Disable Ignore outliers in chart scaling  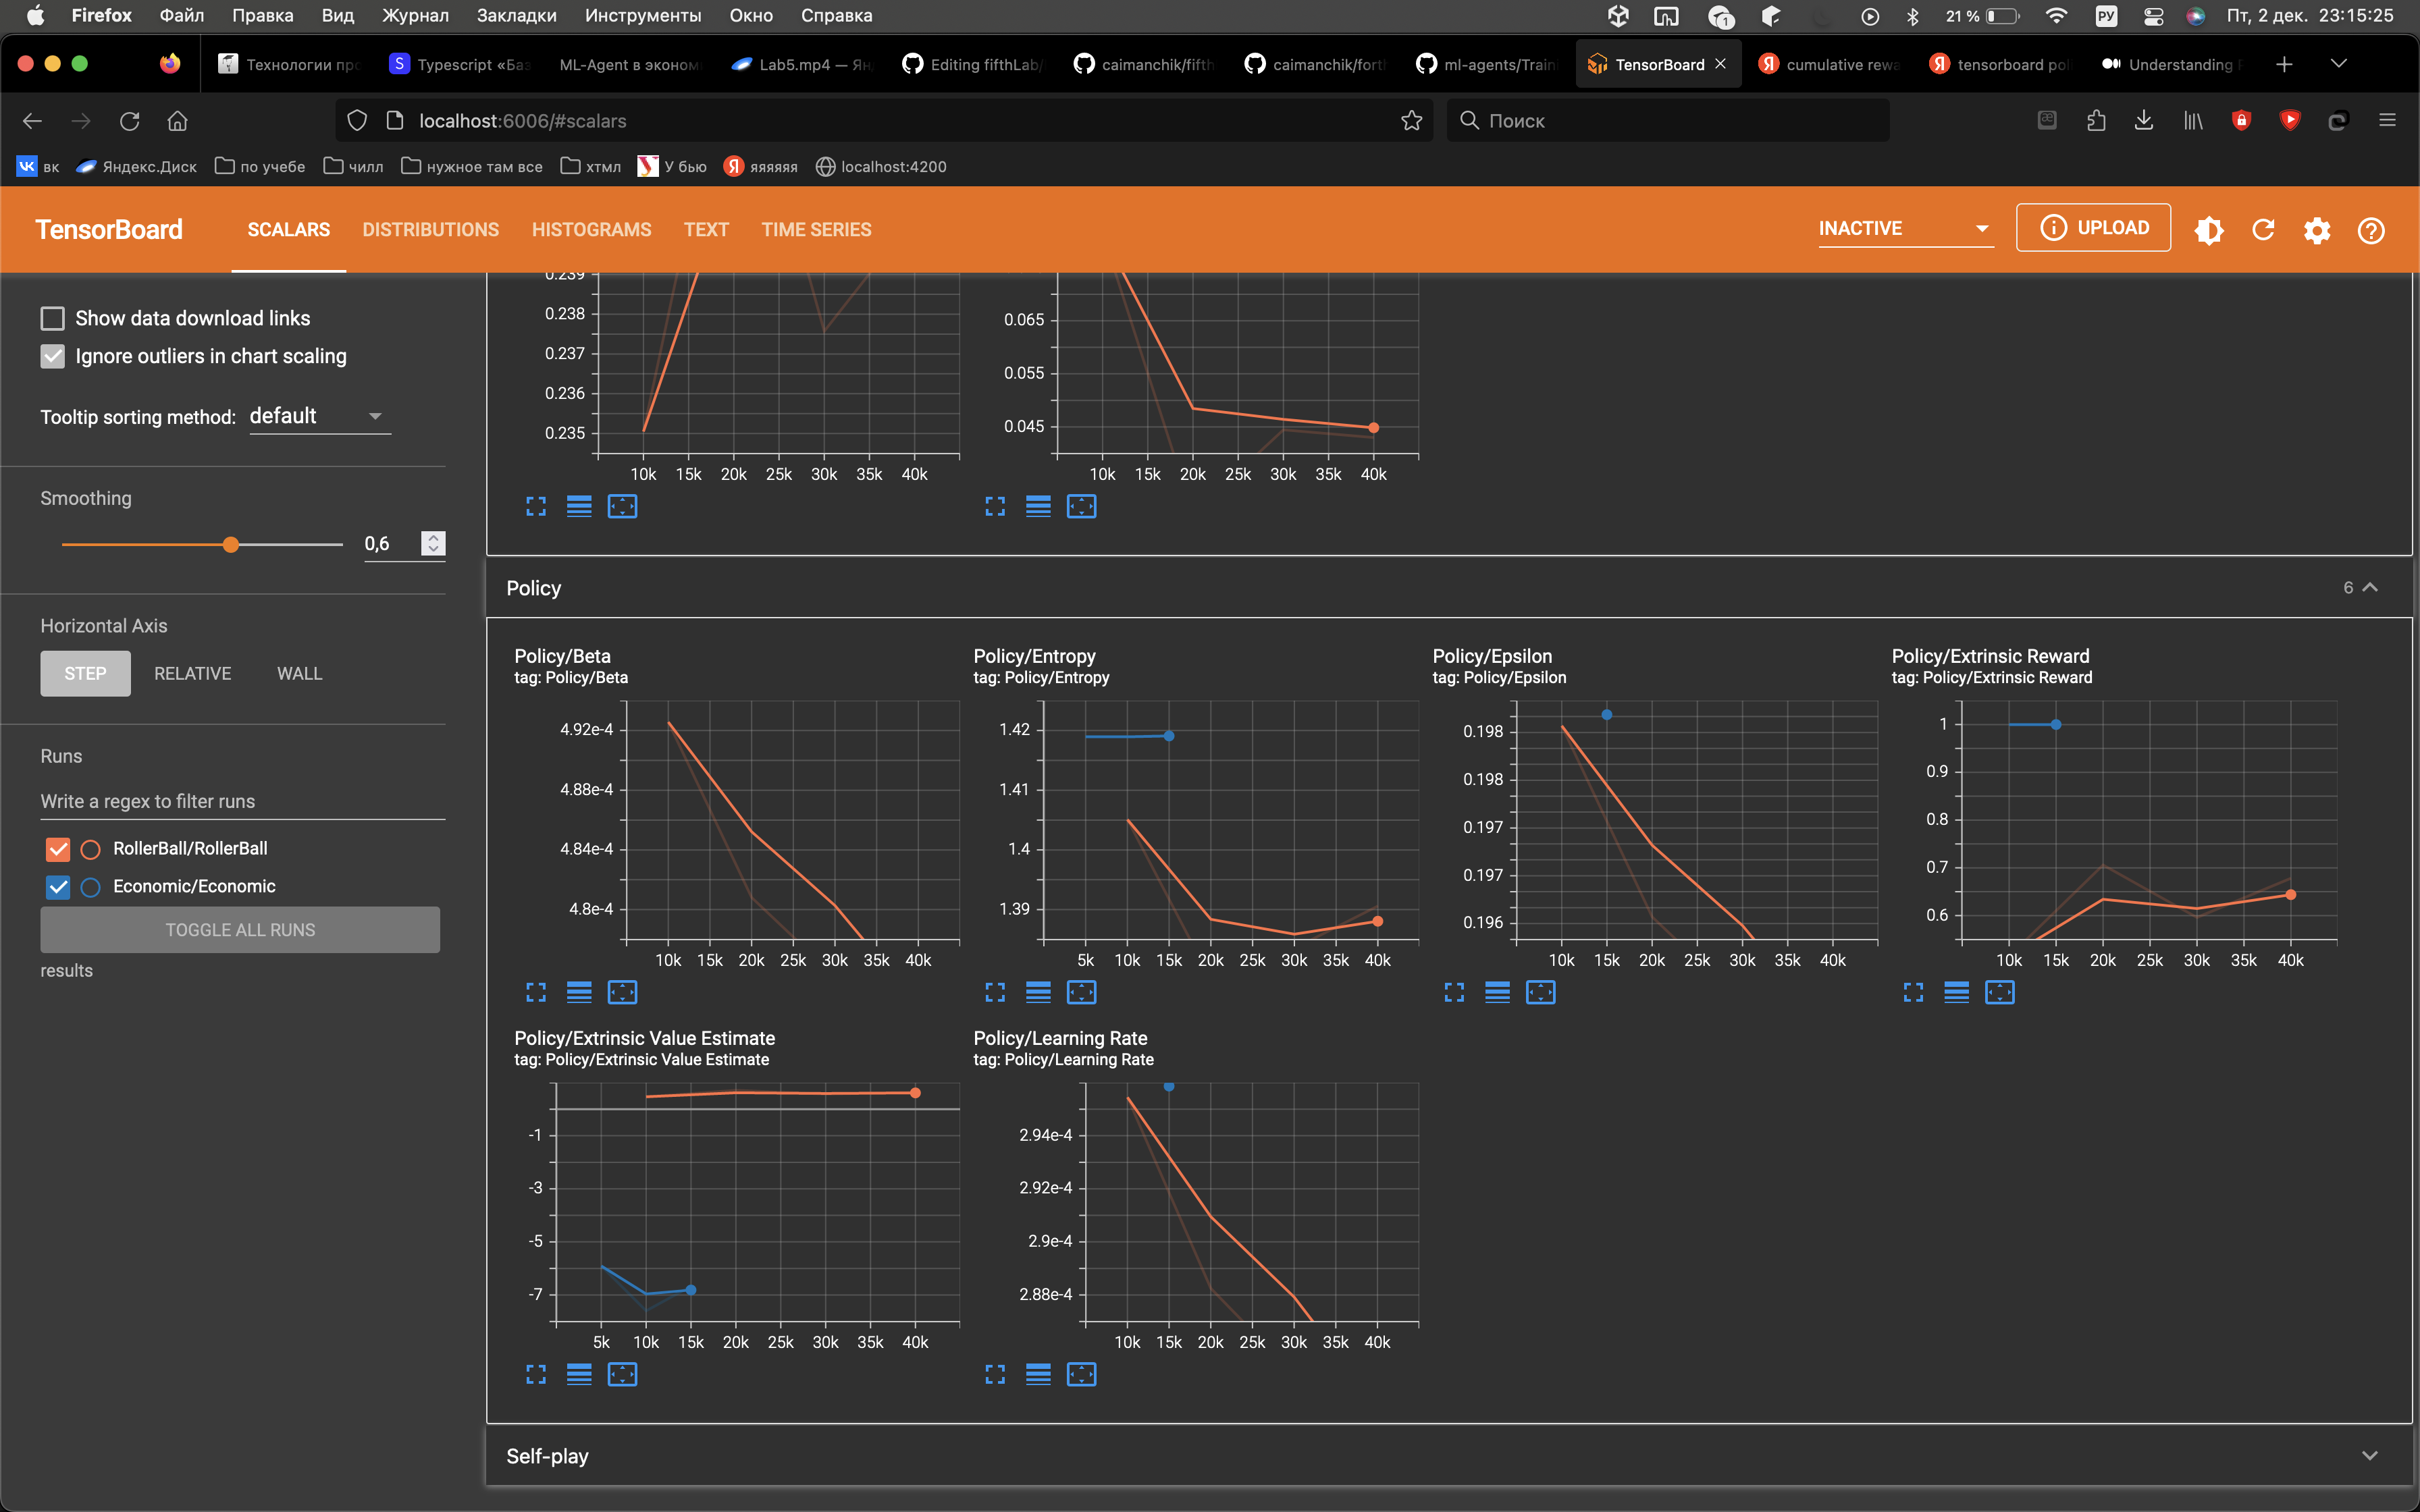pyautogui.click(x=52, y=356)
